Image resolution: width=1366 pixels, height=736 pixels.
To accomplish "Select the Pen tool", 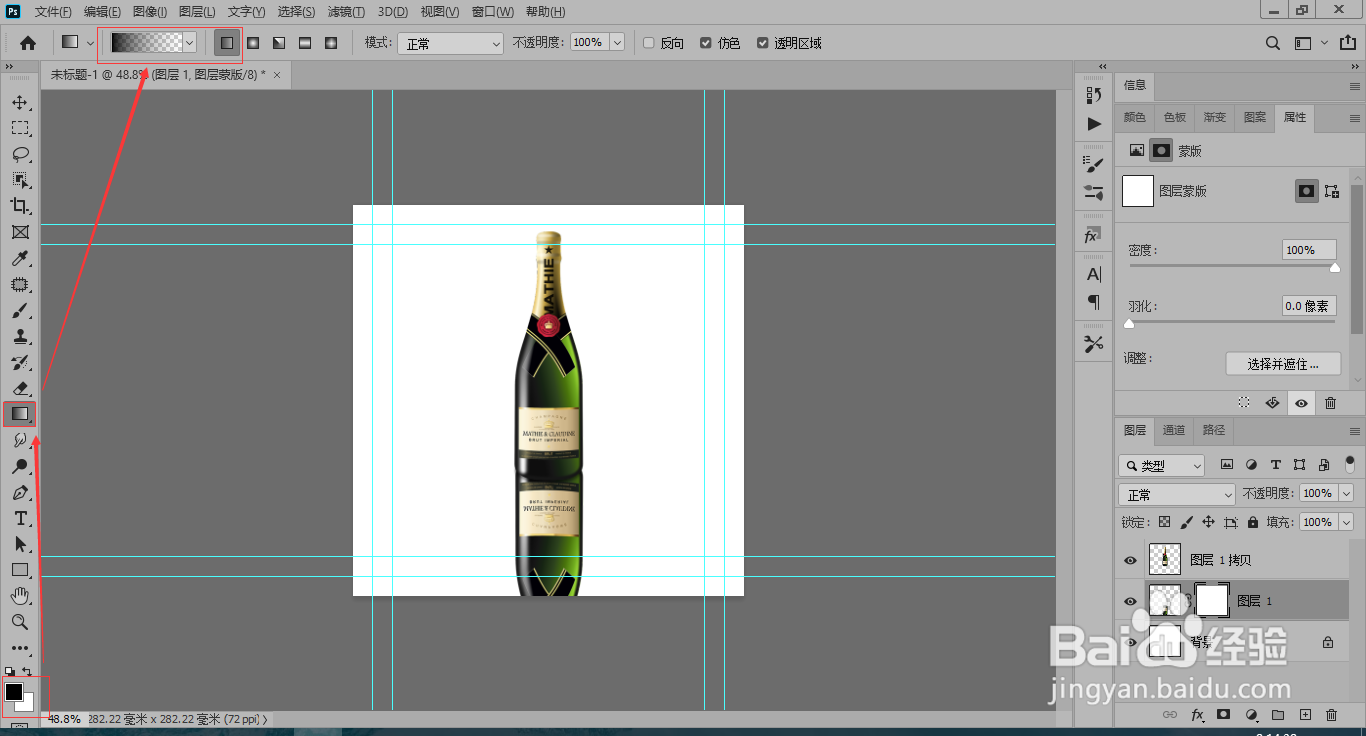I will [20, 492].
